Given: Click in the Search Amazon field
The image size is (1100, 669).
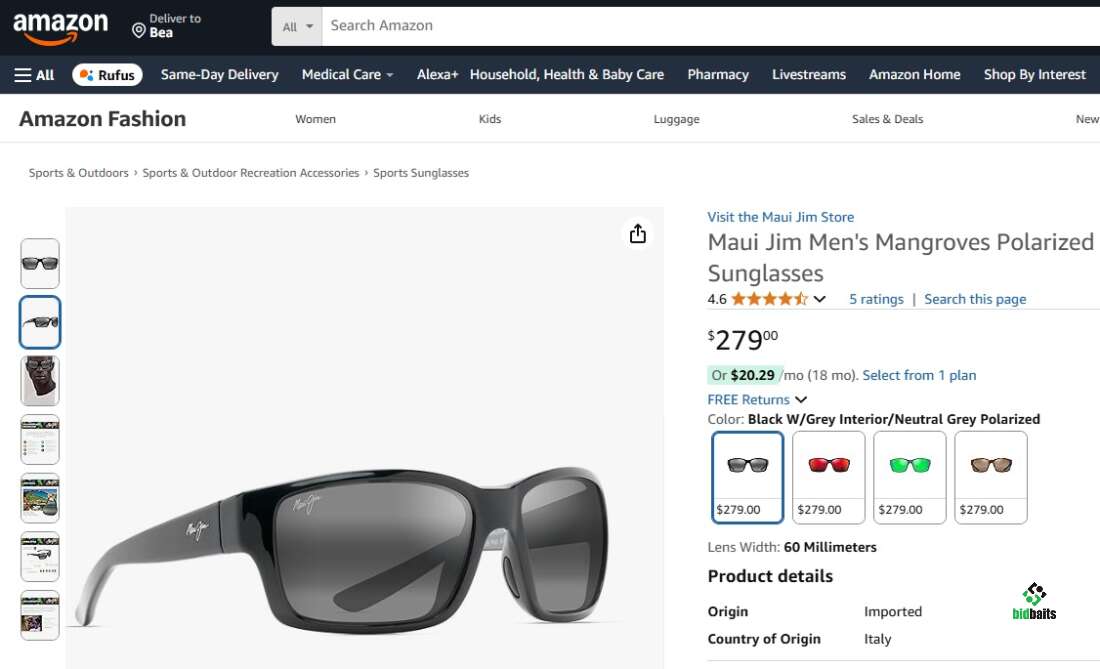Looking at the screenshot, I should [x=711, y=27].
